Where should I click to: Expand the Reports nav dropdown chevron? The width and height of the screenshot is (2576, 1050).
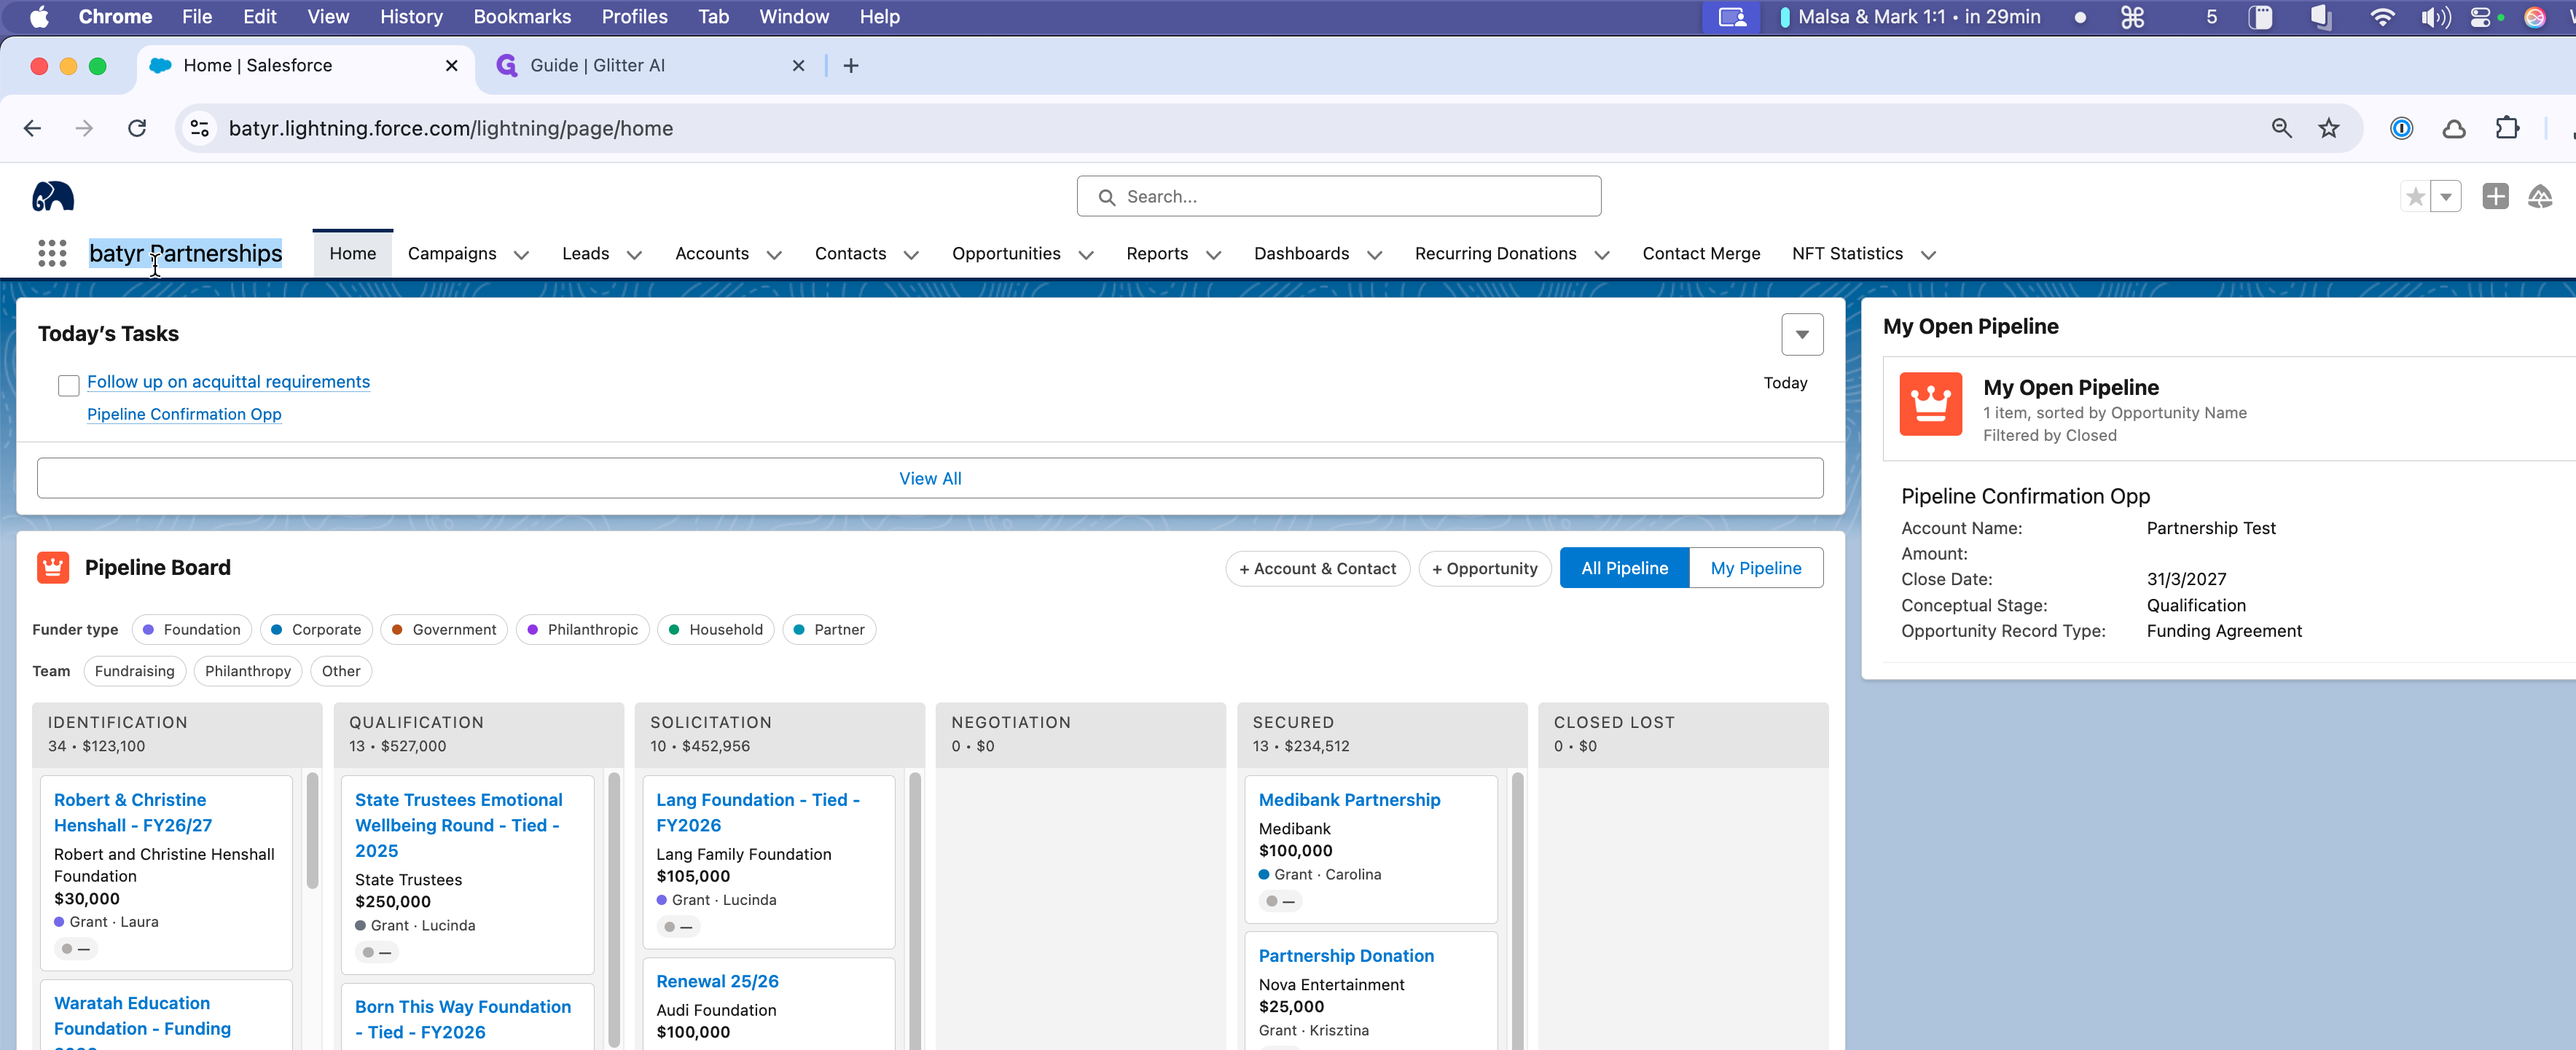[1214, 255]
